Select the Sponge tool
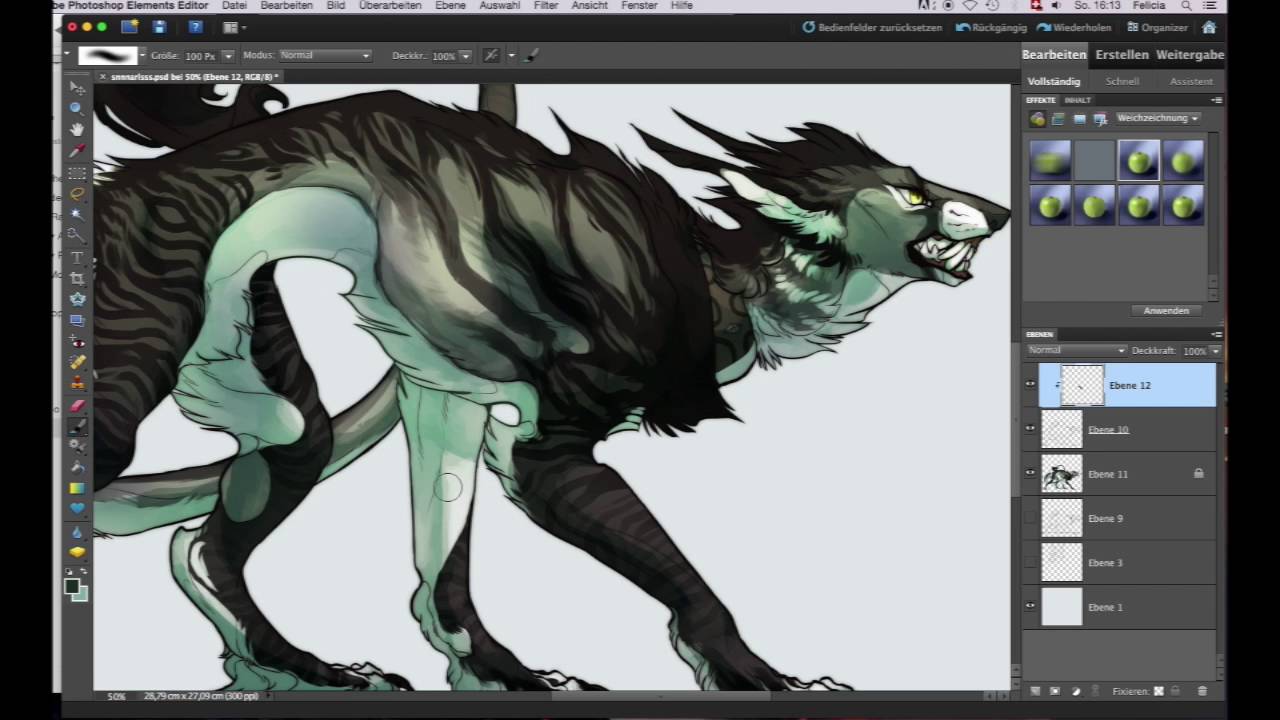Viewport: 1280px width, 720px height. coord(77,553)
